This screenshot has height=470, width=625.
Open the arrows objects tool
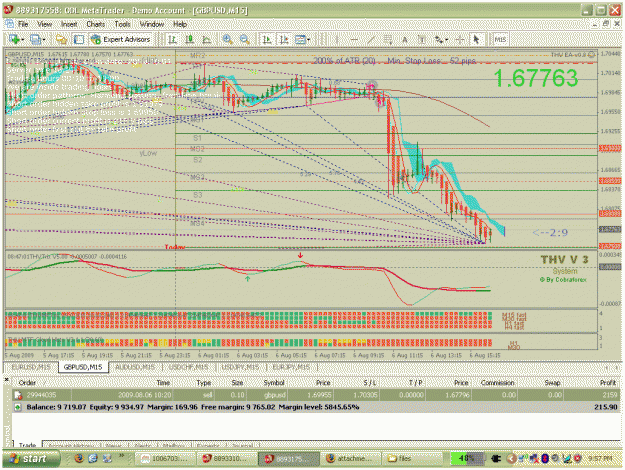439,39
